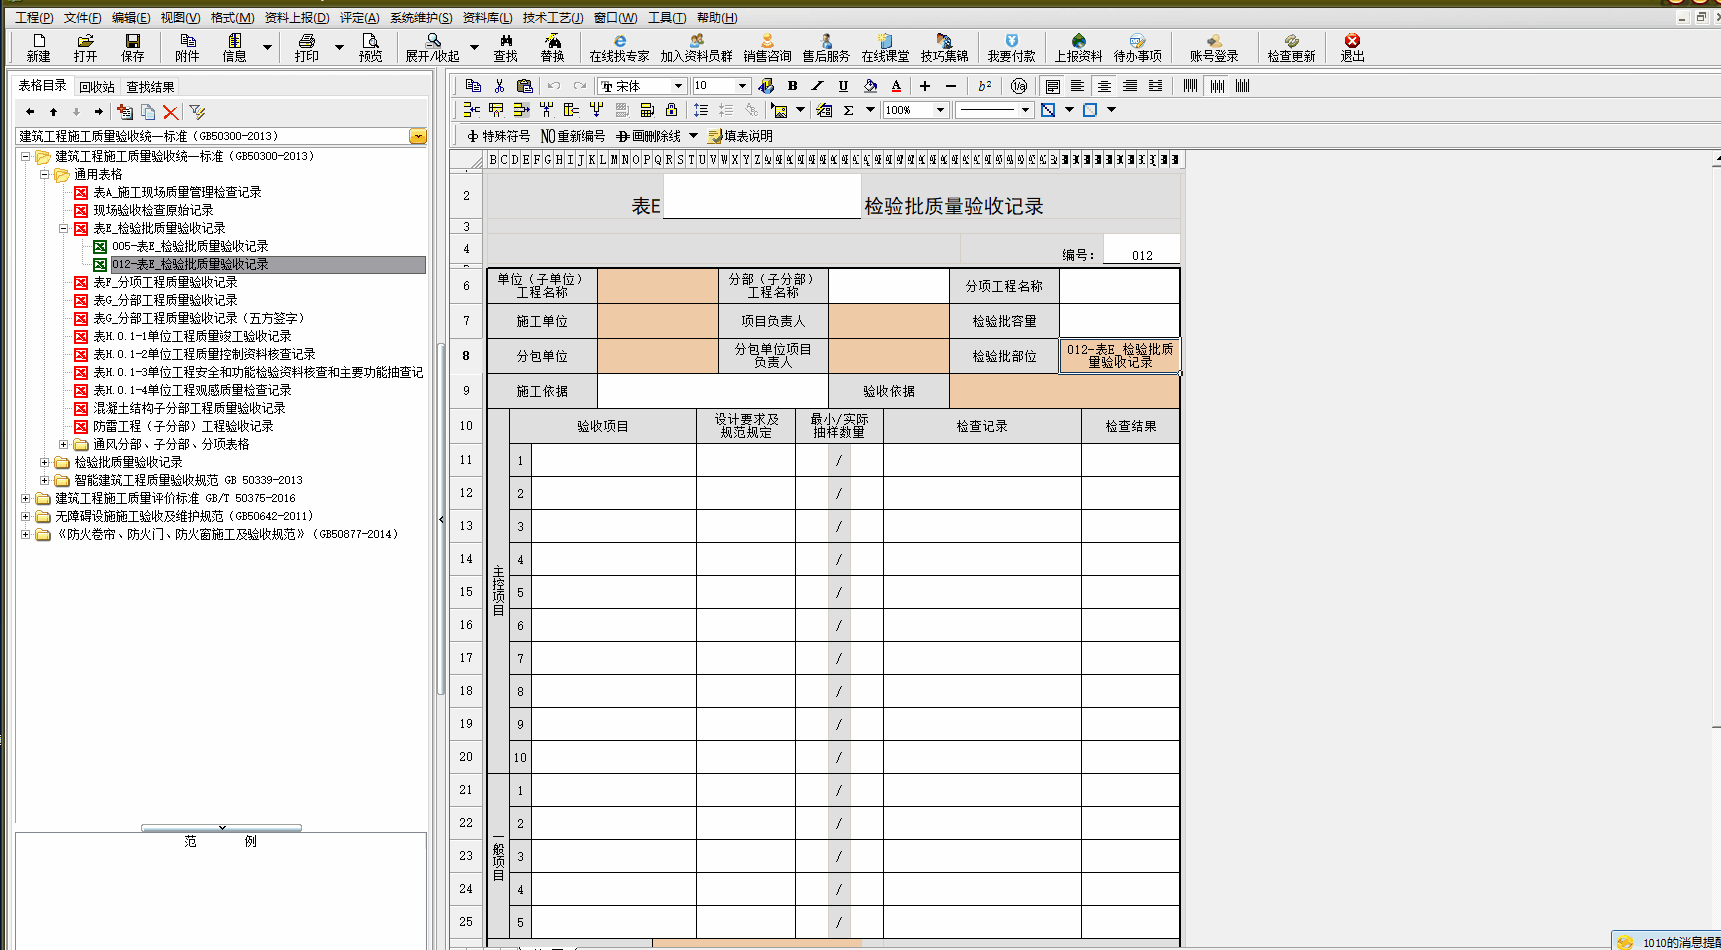Open the 预览 print preview

click(x=370, y=47)
